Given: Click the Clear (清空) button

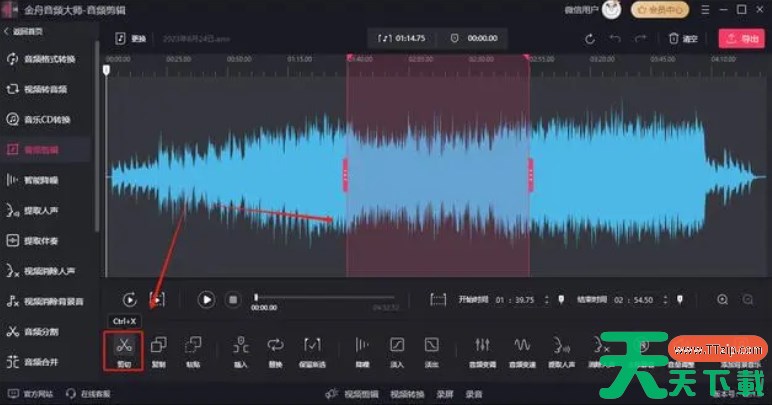Looking at the screenshot, I should click(682, 39).
